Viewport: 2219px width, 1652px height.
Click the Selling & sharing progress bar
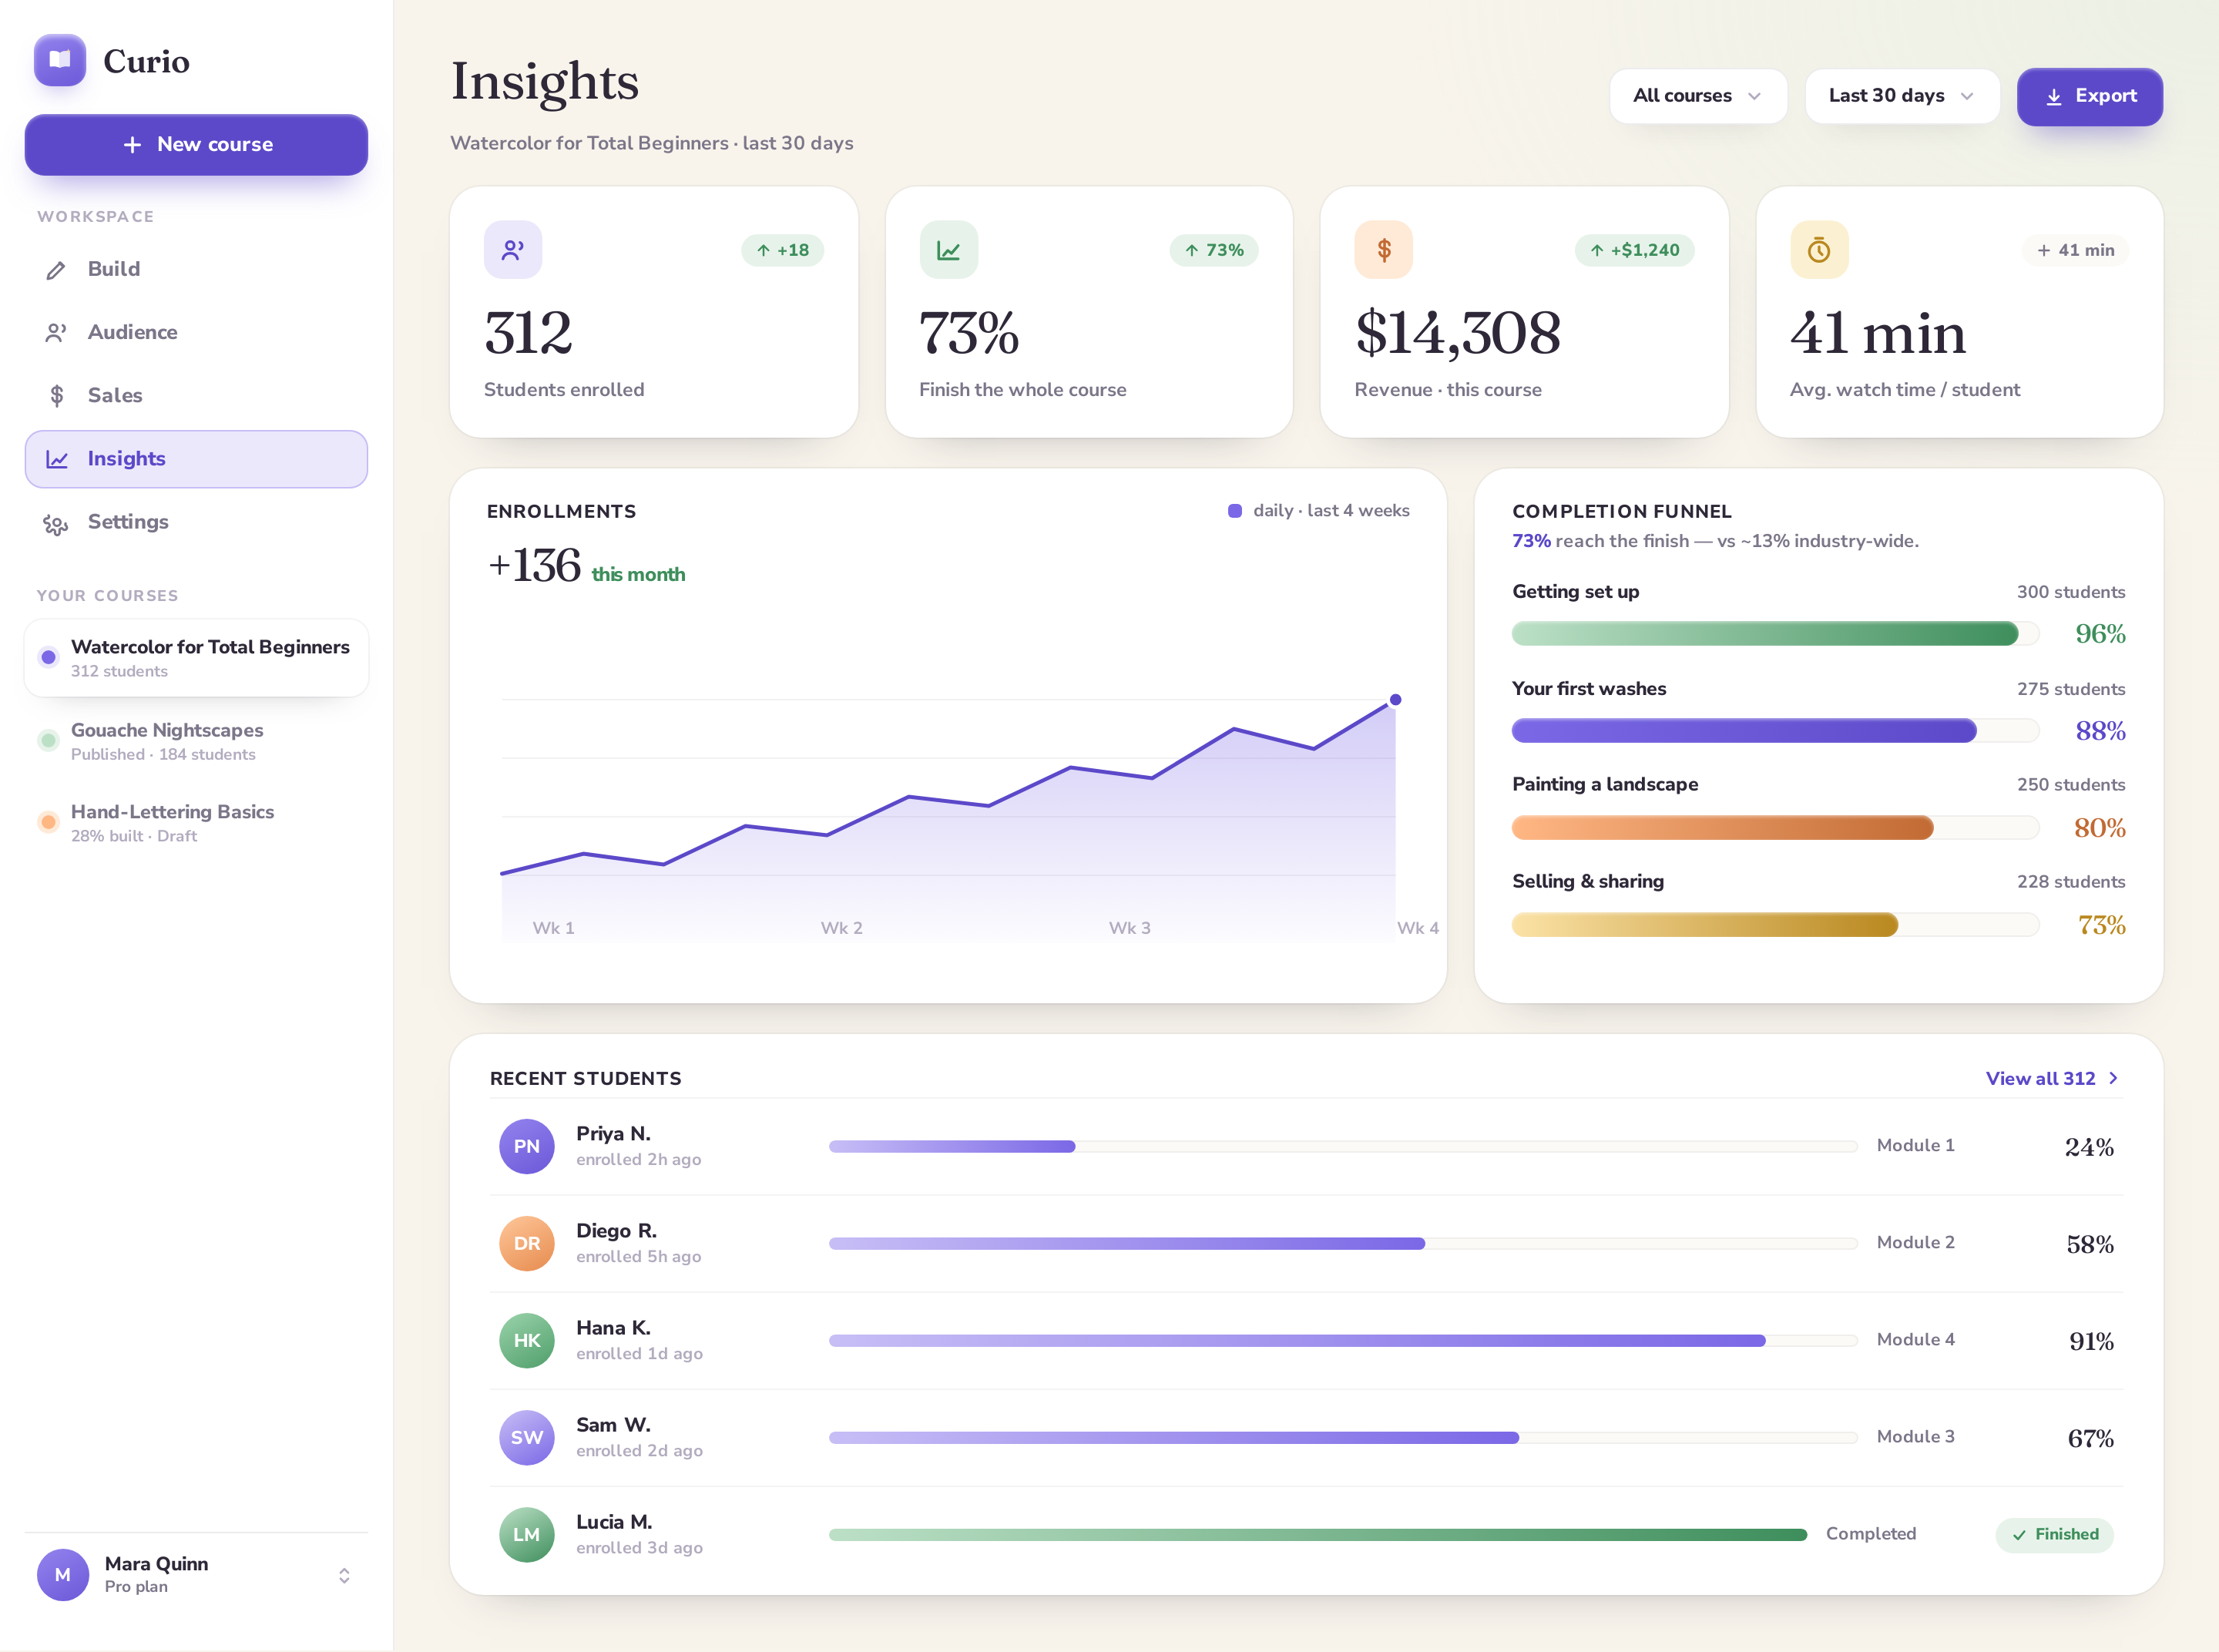click(1775, 924)
